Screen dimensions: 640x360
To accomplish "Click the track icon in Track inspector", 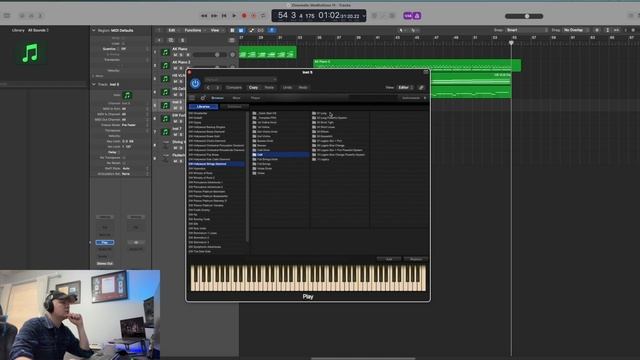I will (127, 95).
